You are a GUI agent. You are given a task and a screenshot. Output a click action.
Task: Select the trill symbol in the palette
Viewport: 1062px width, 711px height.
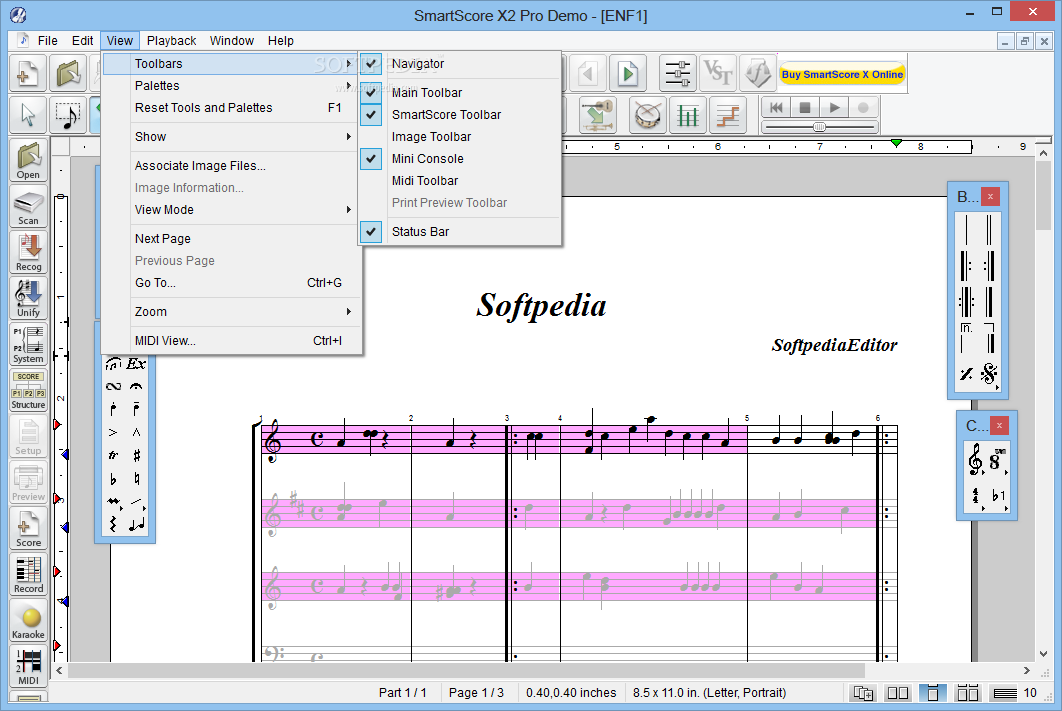[x=113, y=456]
